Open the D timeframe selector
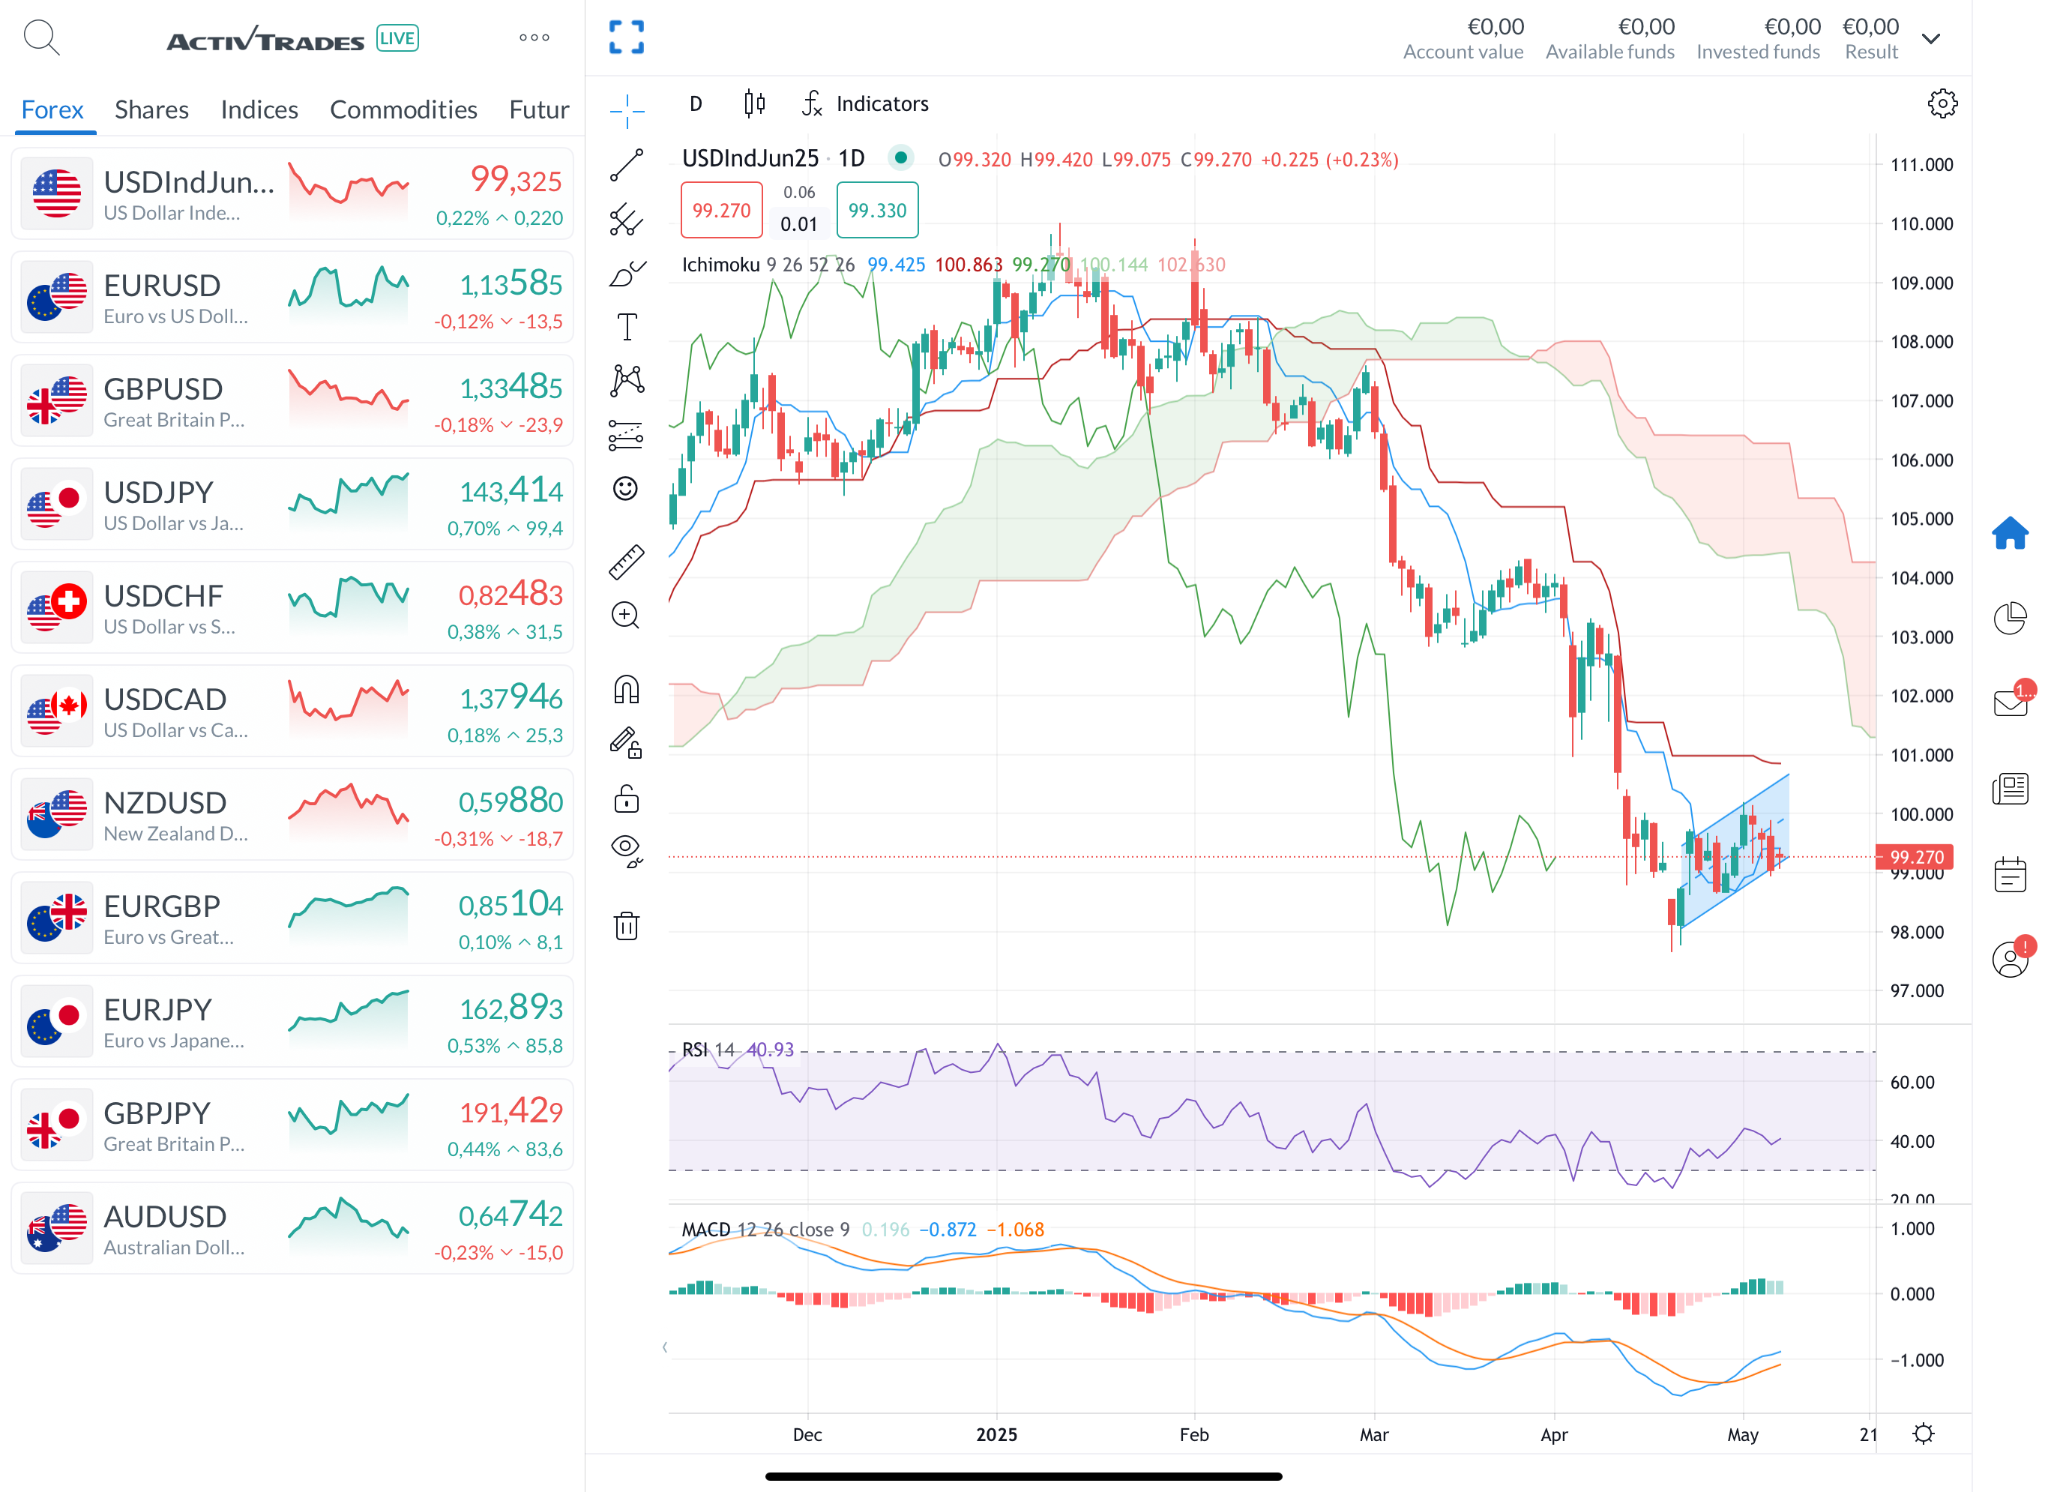Image resolution: width=2048 pixels, height=1492 pixels. [696, 104]
